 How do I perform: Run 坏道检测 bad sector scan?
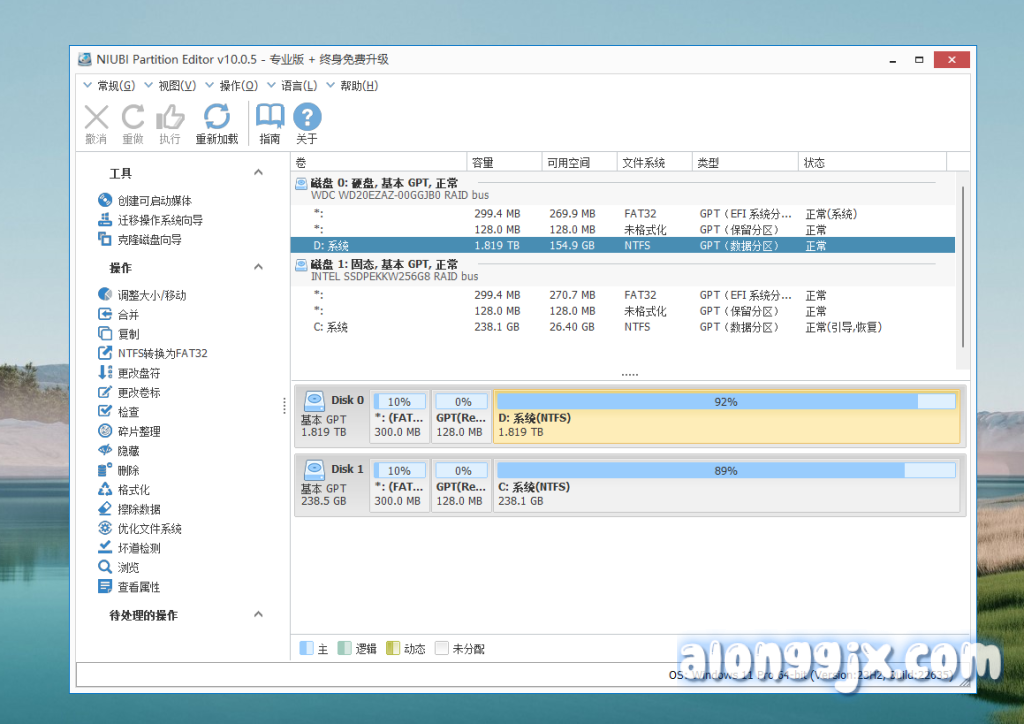coord(138,548)
